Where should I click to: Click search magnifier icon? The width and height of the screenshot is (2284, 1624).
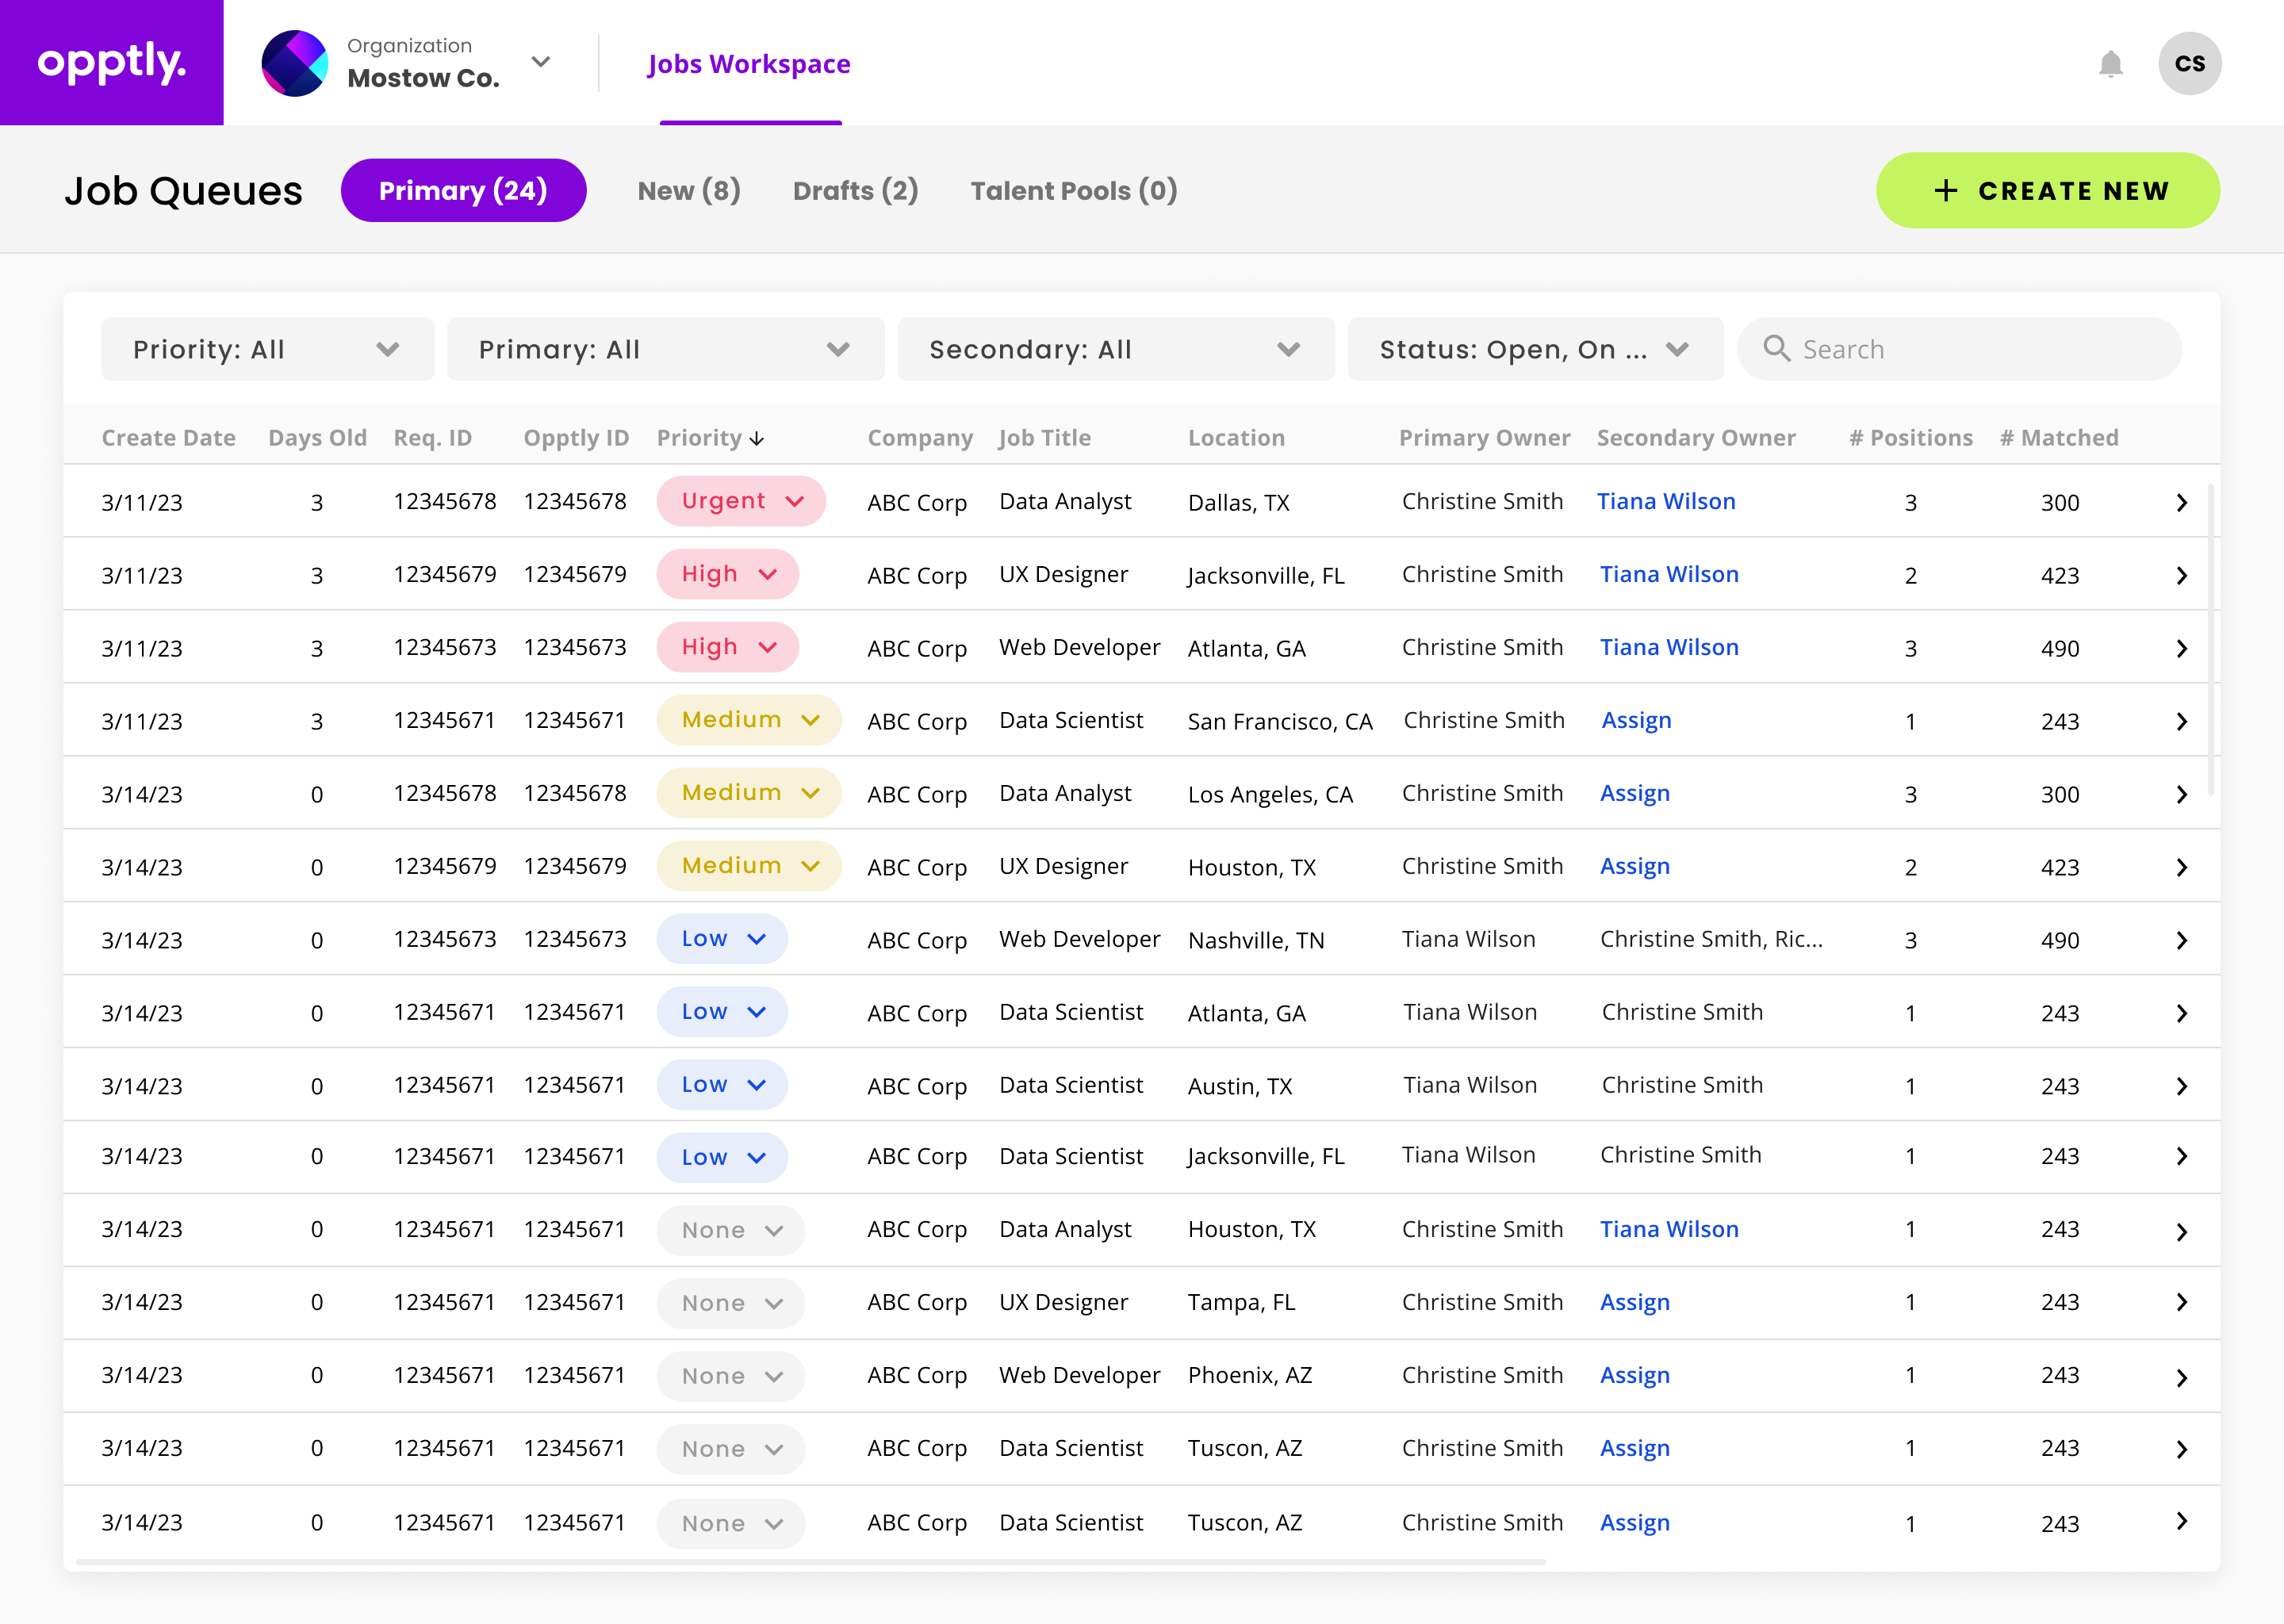point(1776,349)
